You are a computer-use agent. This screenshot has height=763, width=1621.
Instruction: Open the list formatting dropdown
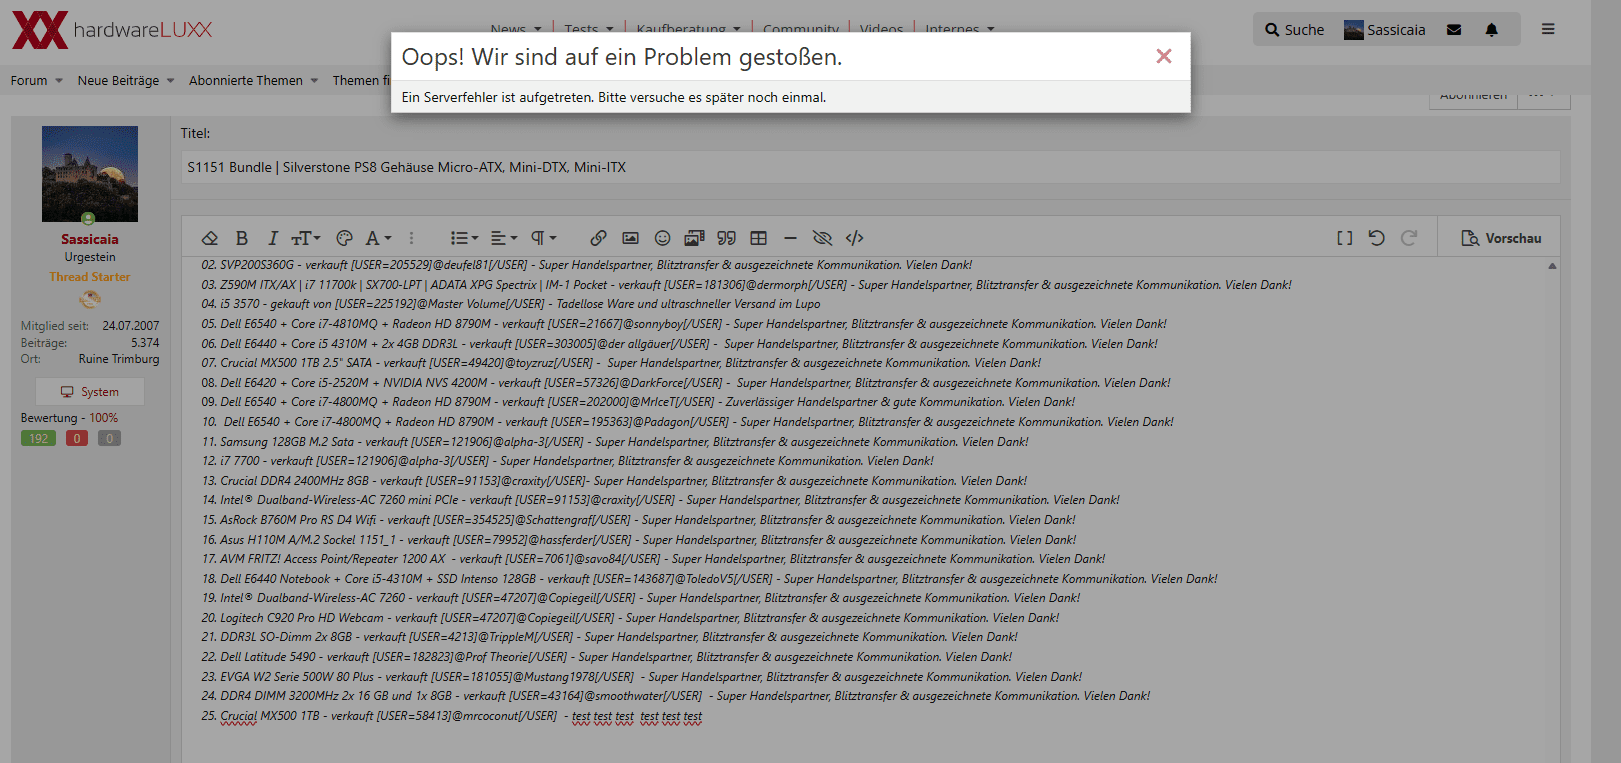pyautogui.click(x=464, y=238)
